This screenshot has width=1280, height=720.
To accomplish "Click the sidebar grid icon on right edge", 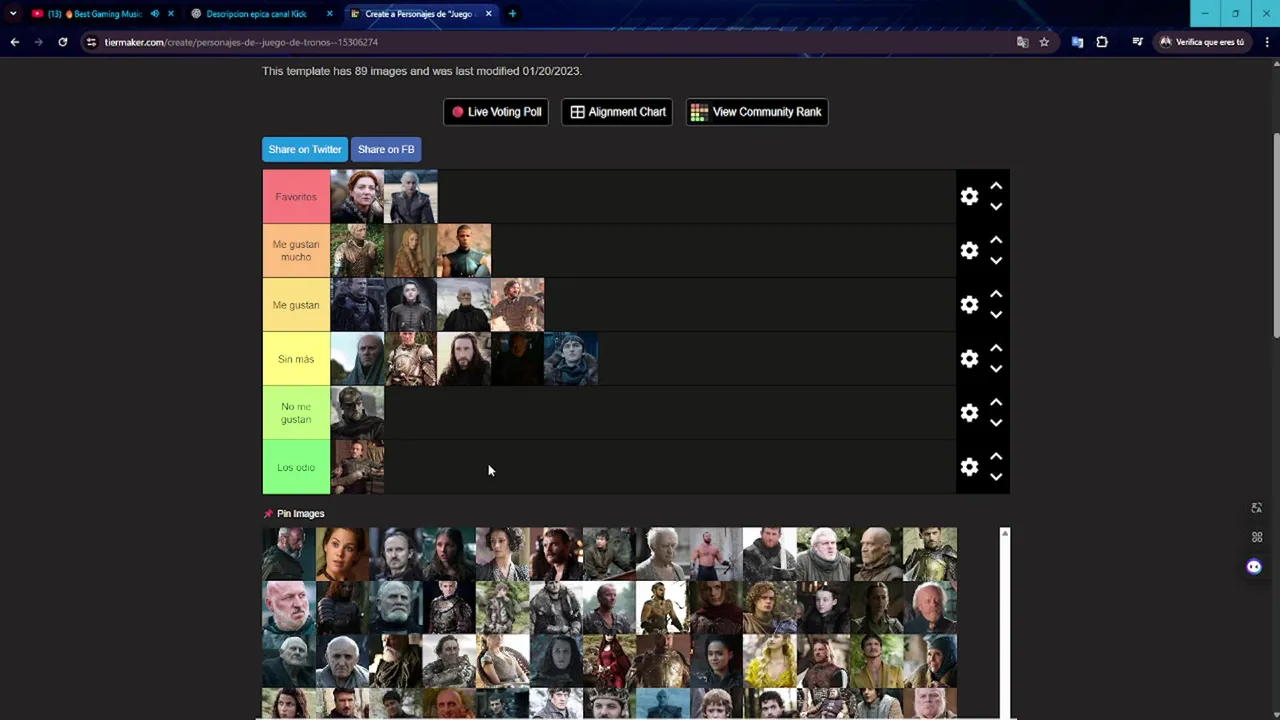I will pos(1257,537).
